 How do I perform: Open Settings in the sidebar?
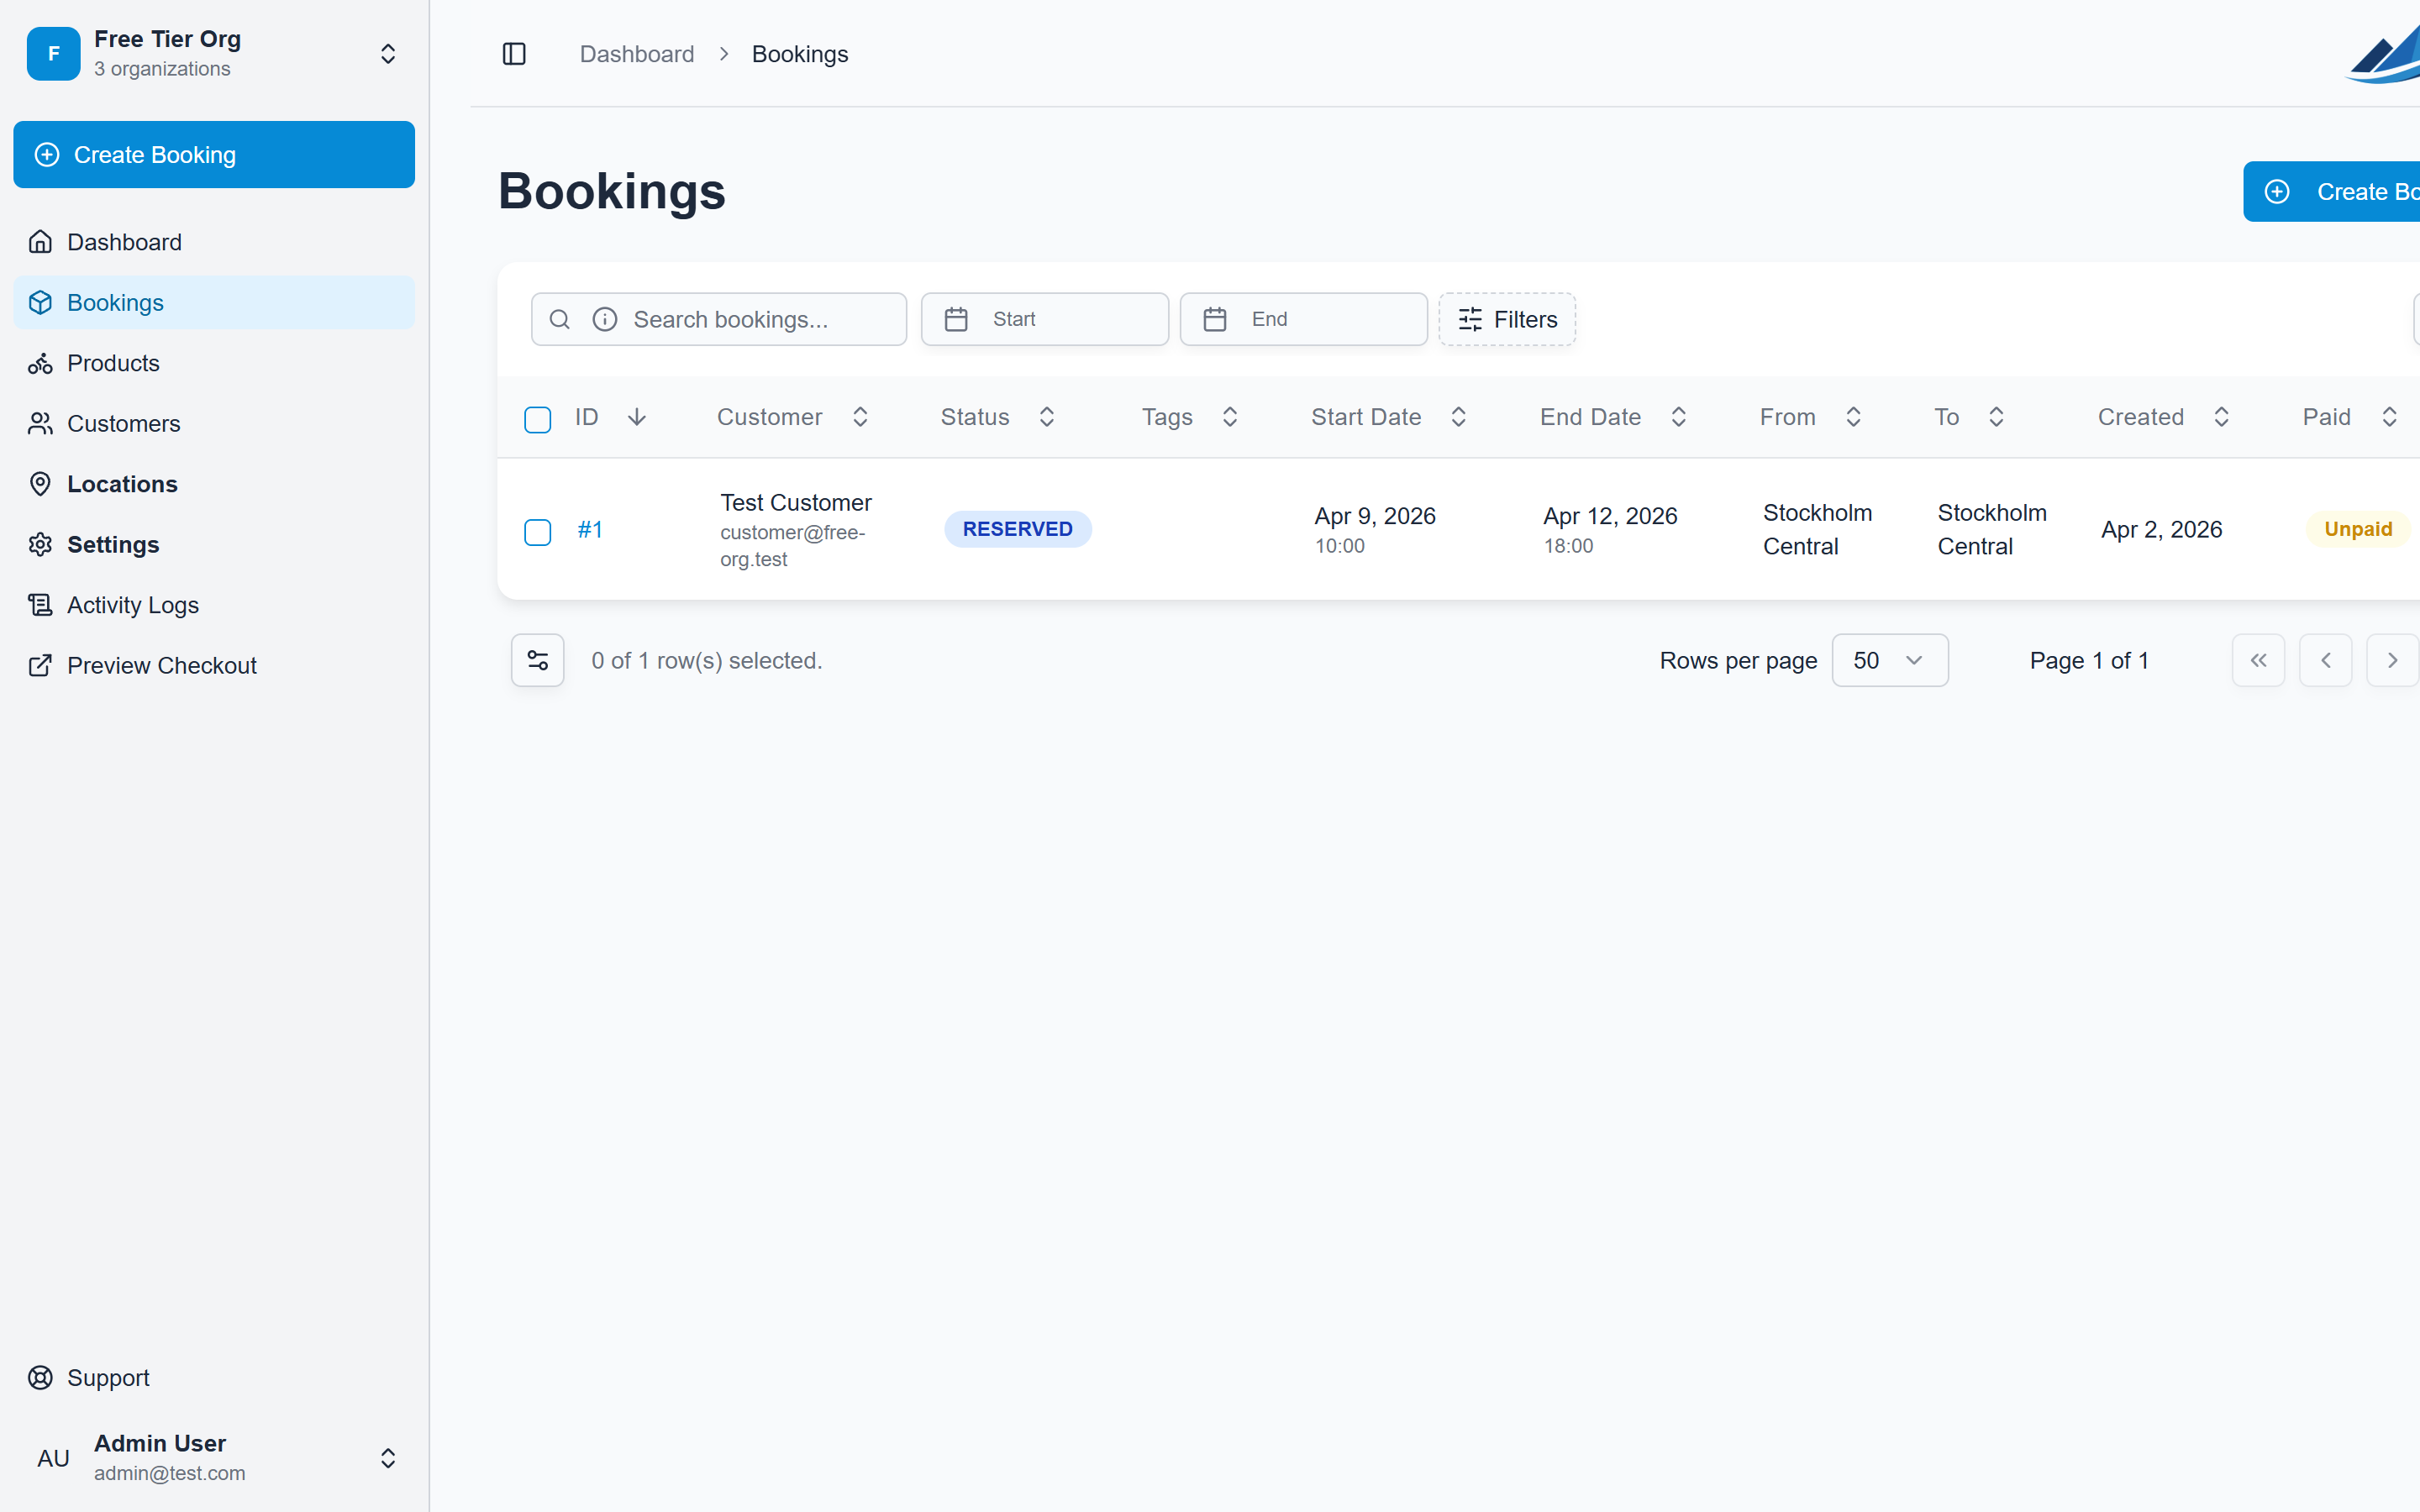click(214, 544)
